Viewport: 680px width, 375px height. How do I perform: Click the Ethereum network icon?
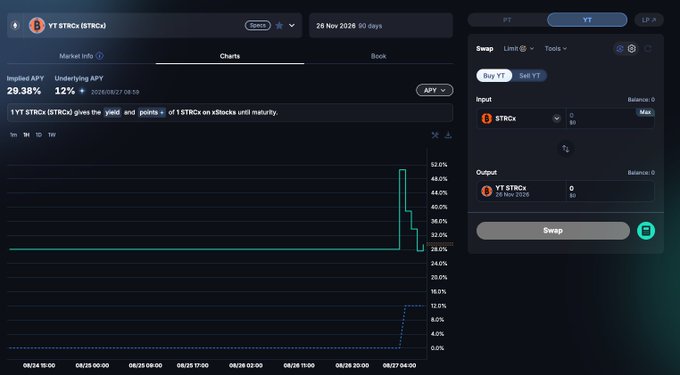[16, 26]
